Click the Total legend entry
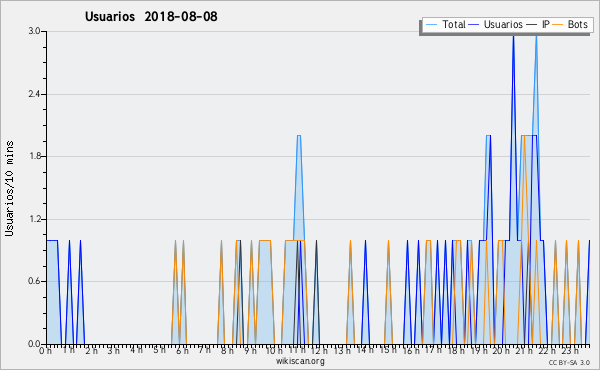 tap(446, 24)
